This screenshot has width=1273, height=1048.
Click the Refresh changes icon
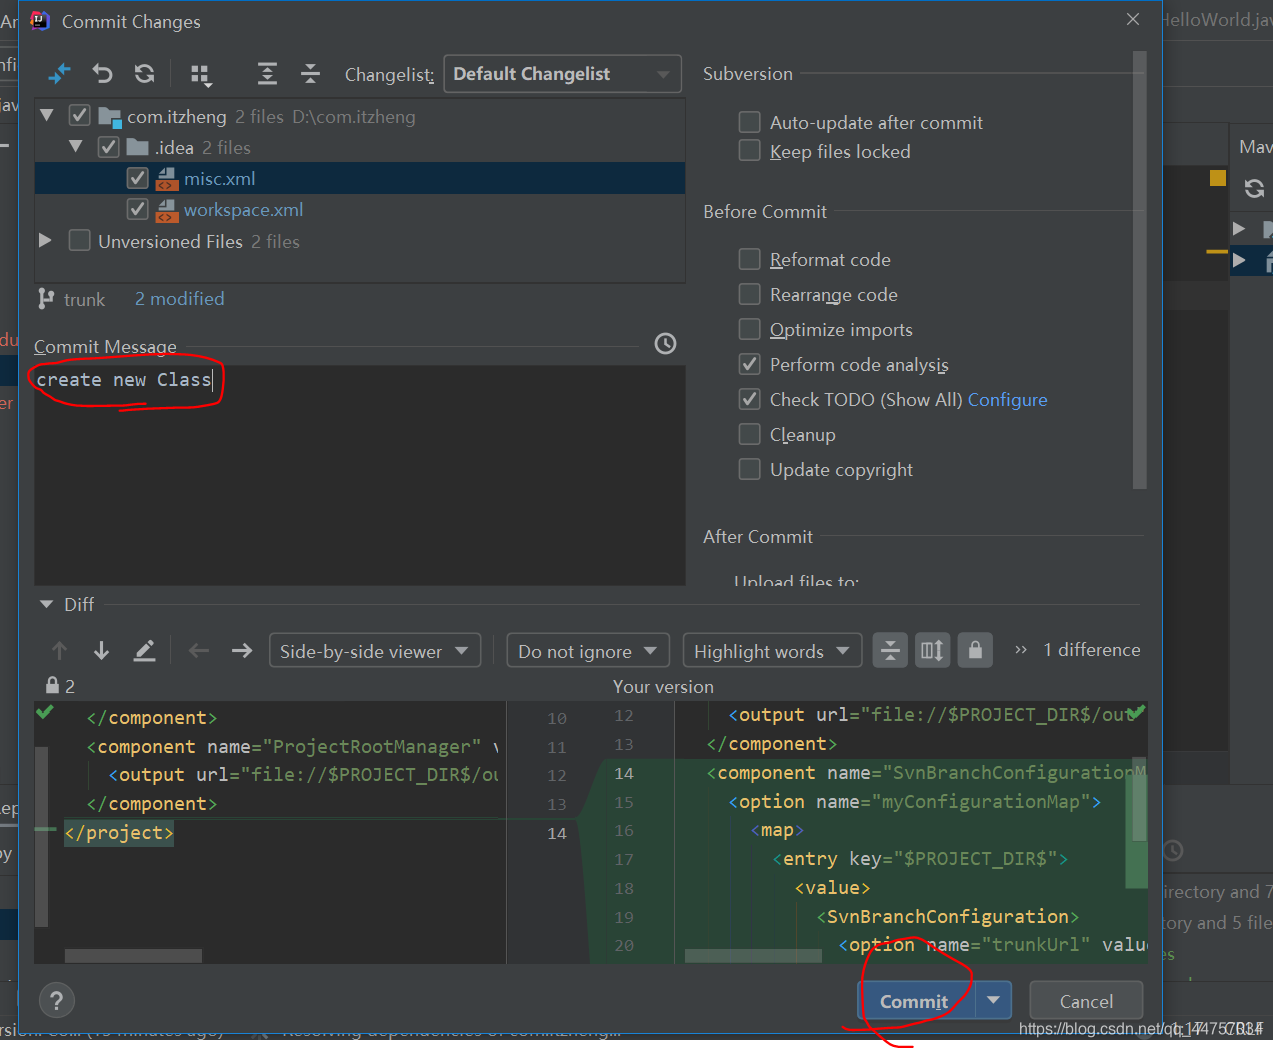145,74
